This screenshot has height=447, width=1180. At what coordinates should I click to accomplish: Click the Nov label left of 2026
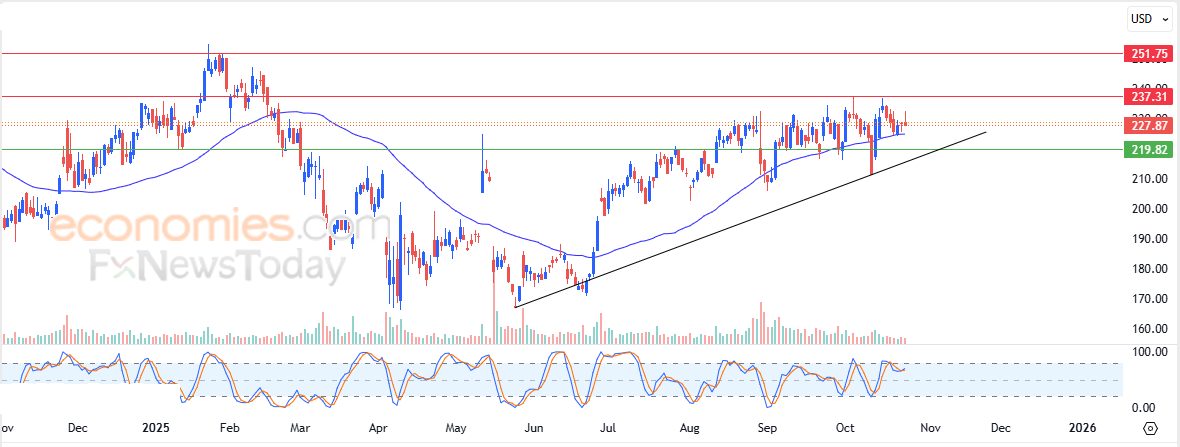click(930, 428)
